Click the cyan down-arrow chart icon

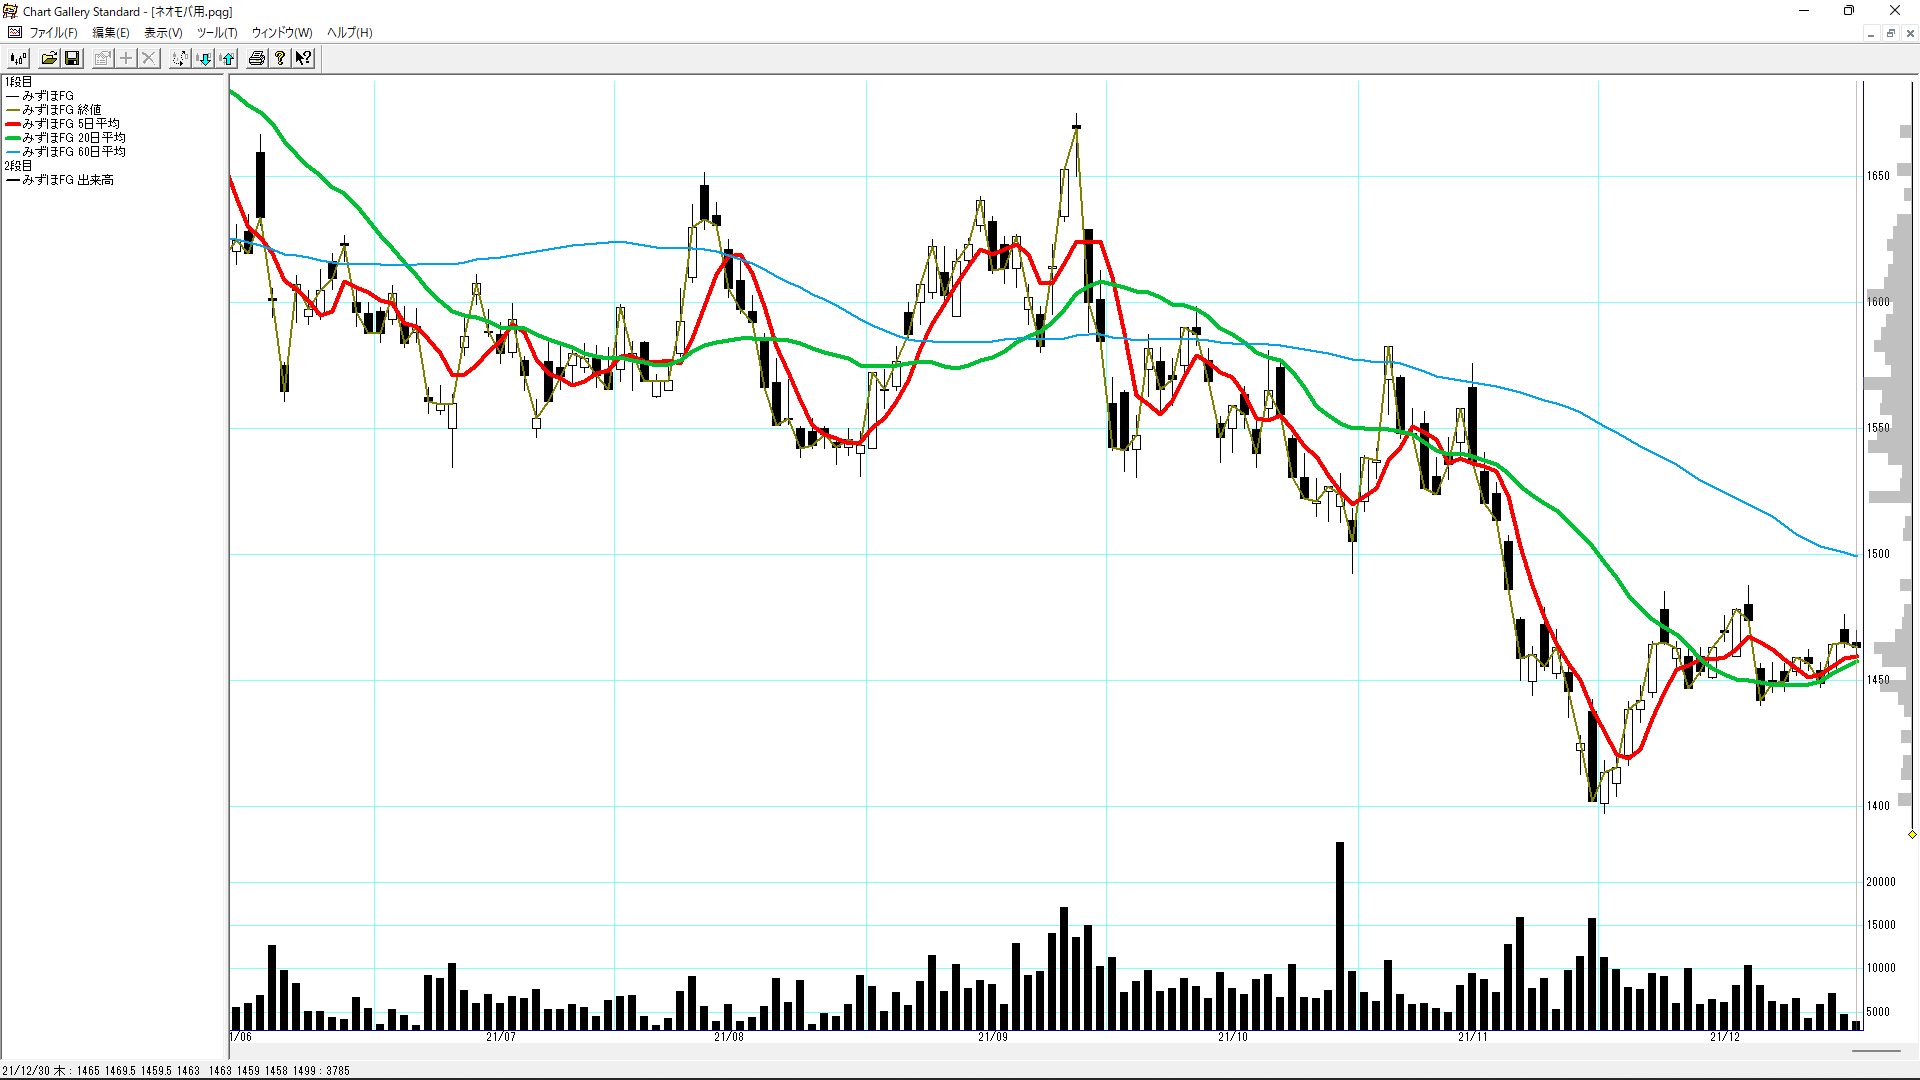204,58
